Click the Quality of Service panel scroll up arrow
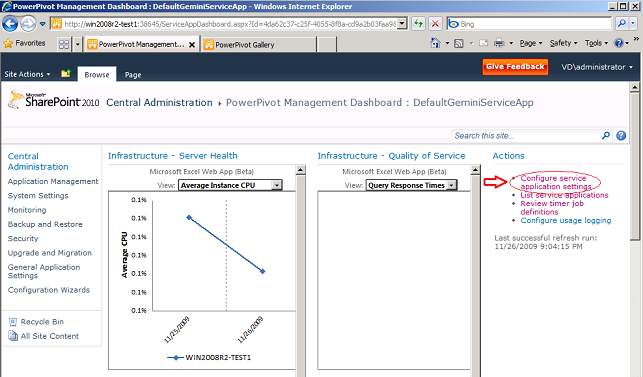643x377 pixels. tap(475, 170)
